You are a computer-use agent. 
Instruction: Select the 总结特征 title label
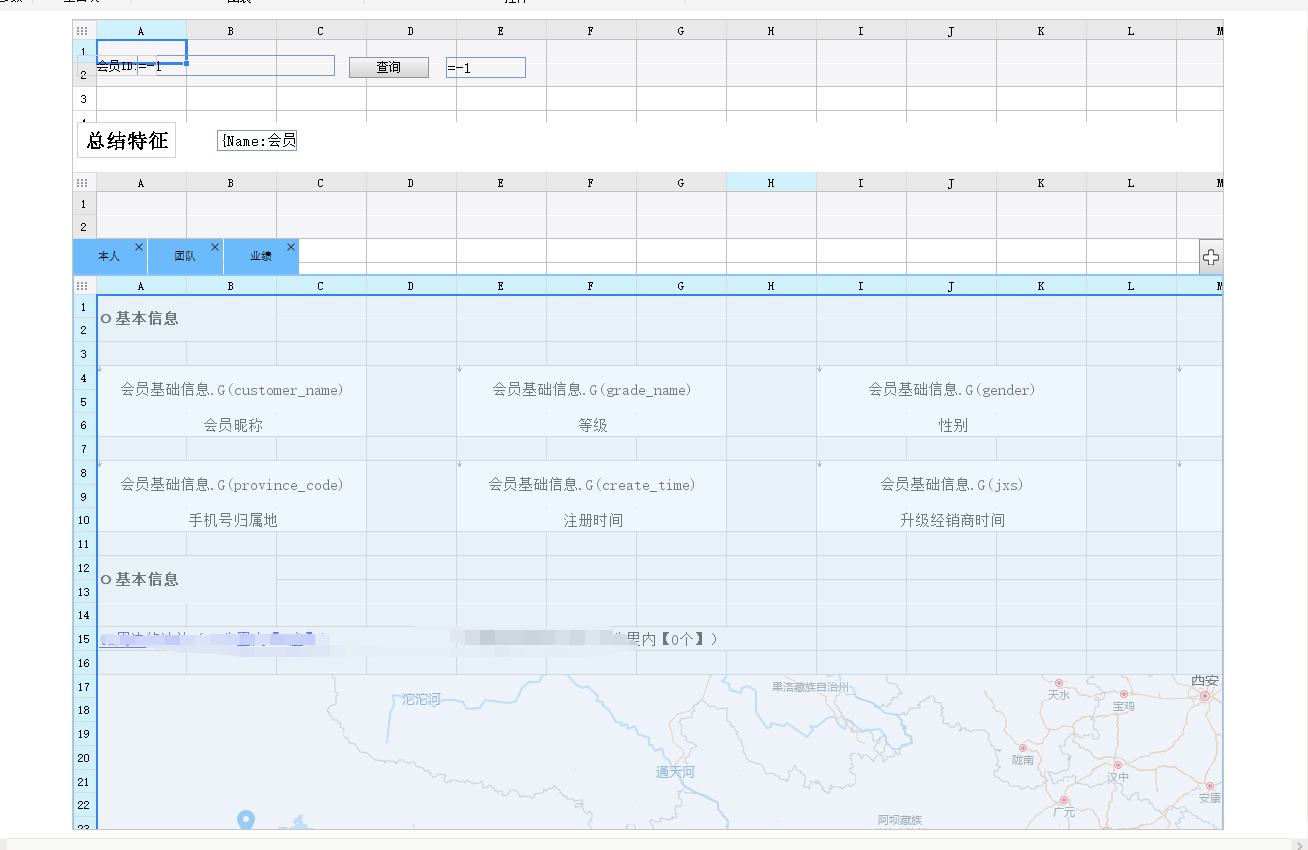coord(127,141)
